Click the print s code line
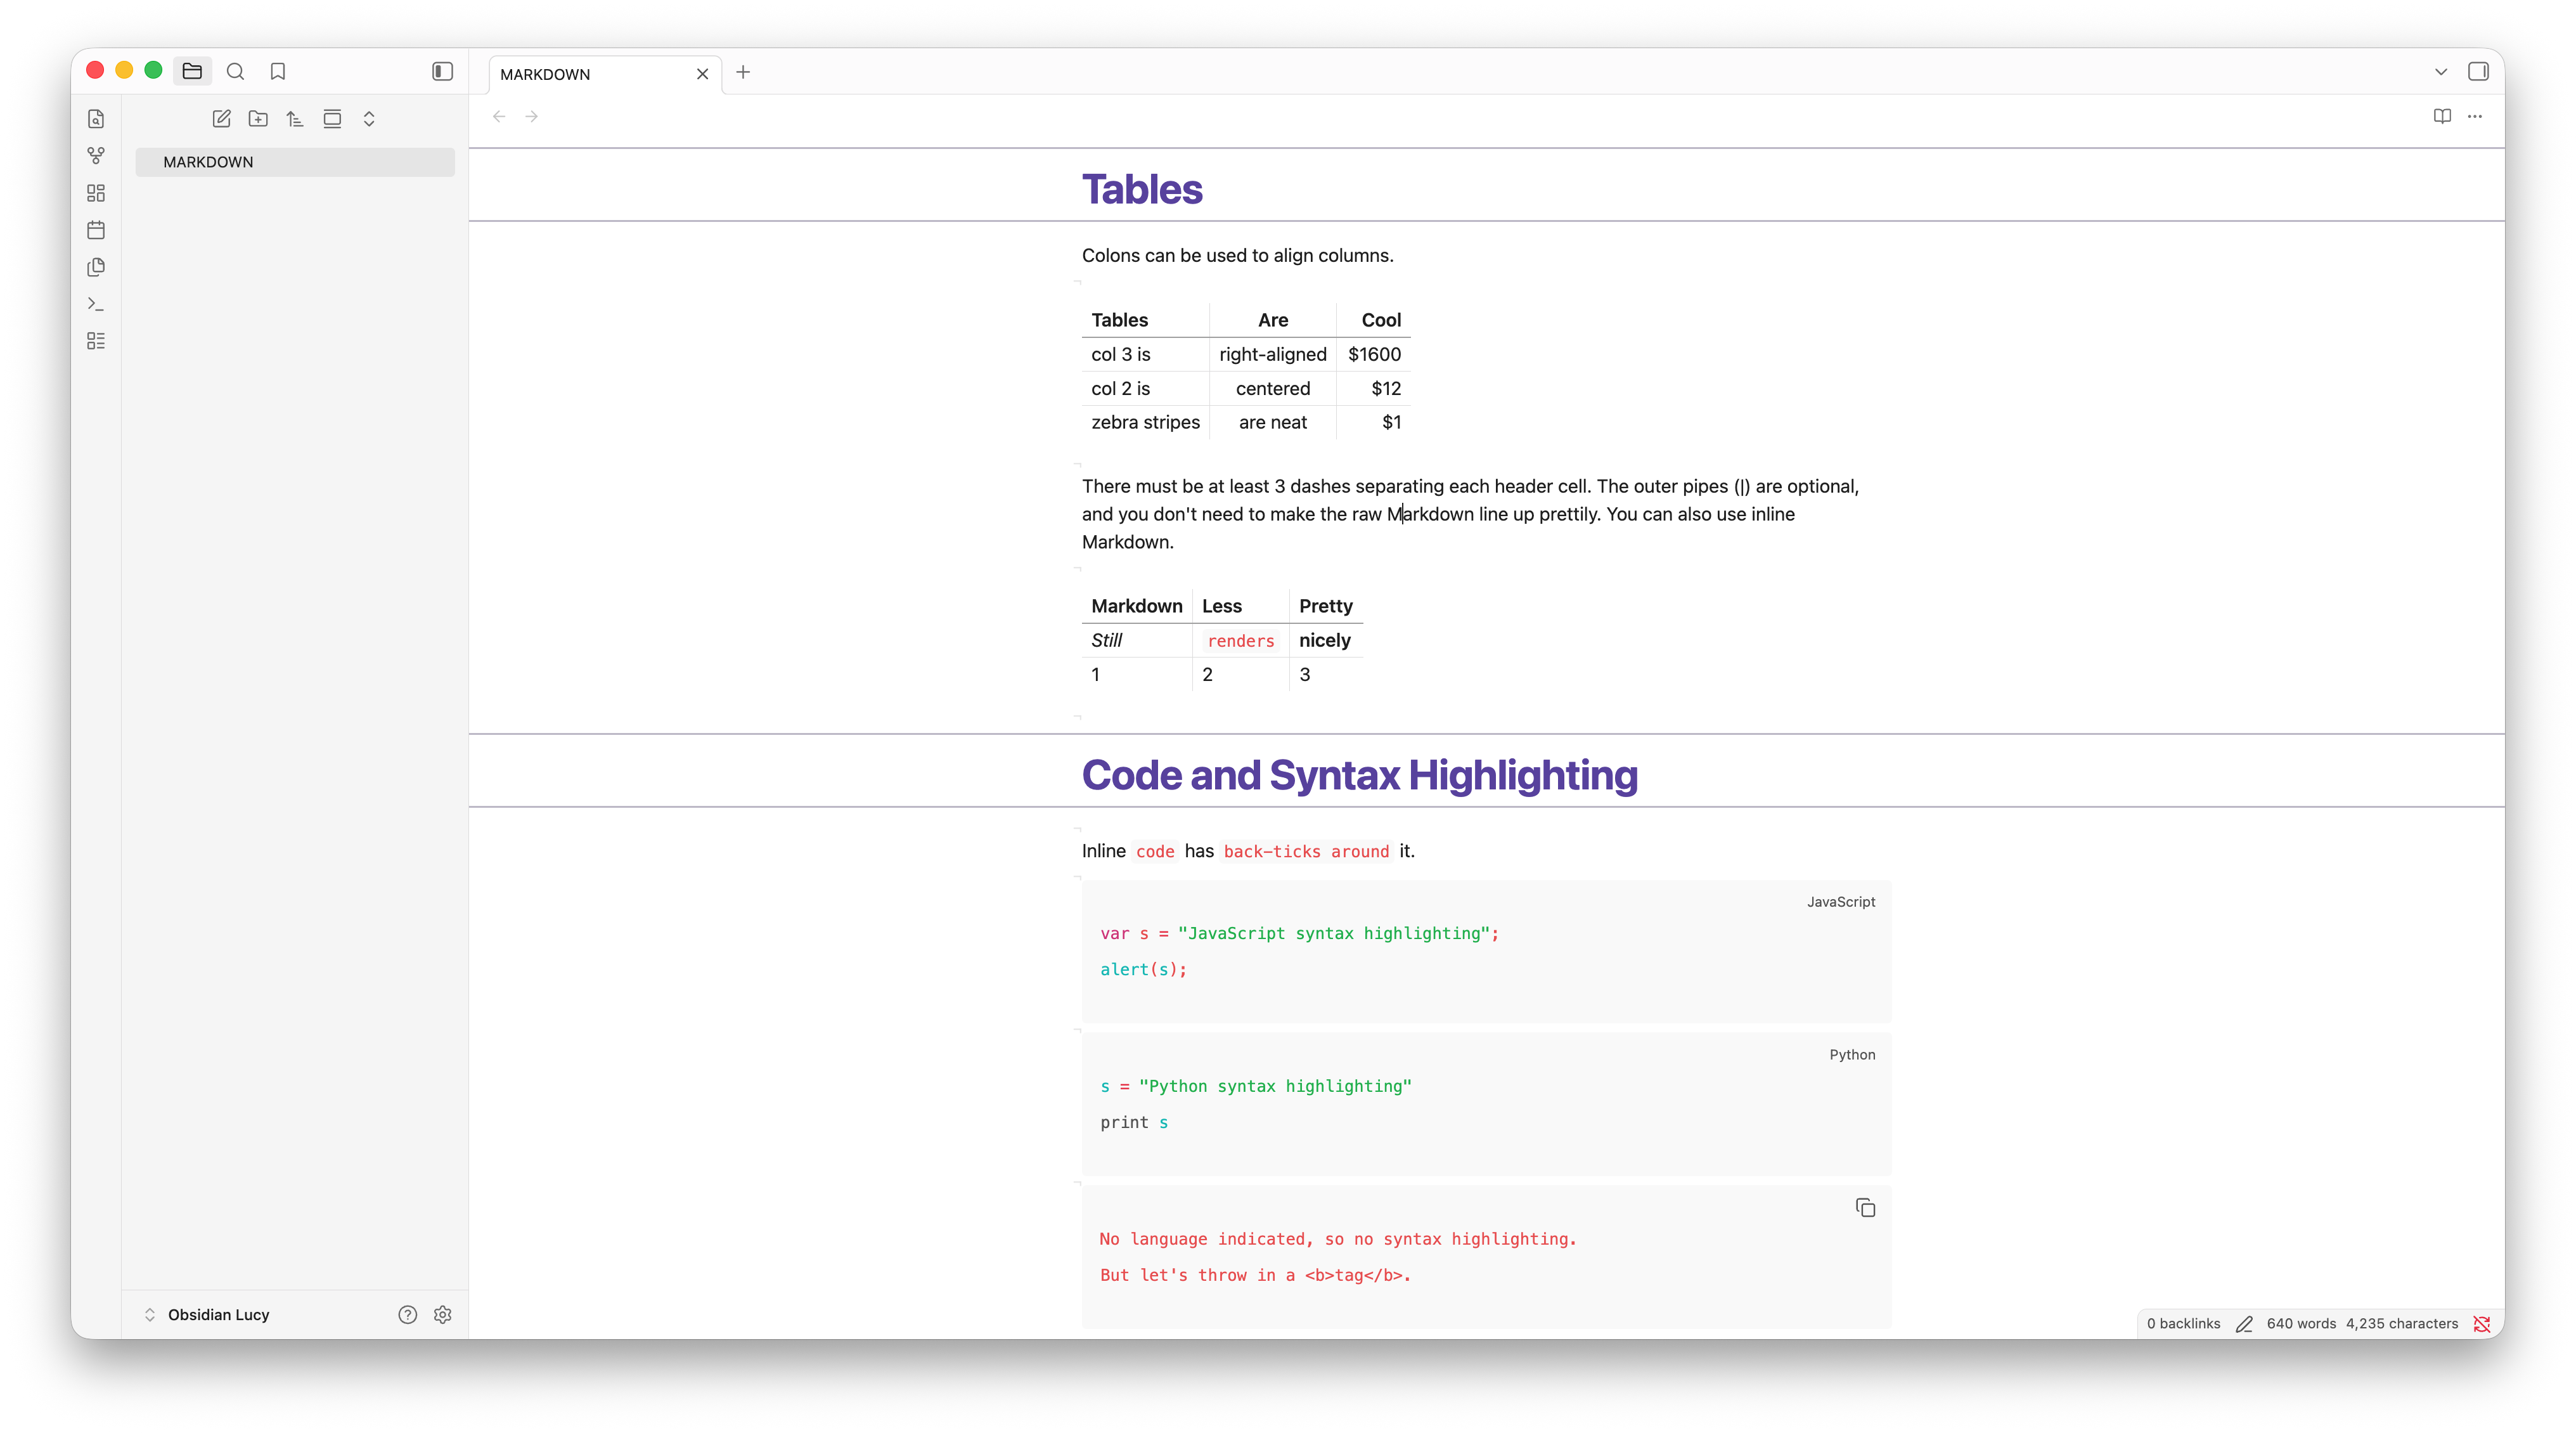Screen dimensions: 2576x1433 click(x=1134, y=1122)
